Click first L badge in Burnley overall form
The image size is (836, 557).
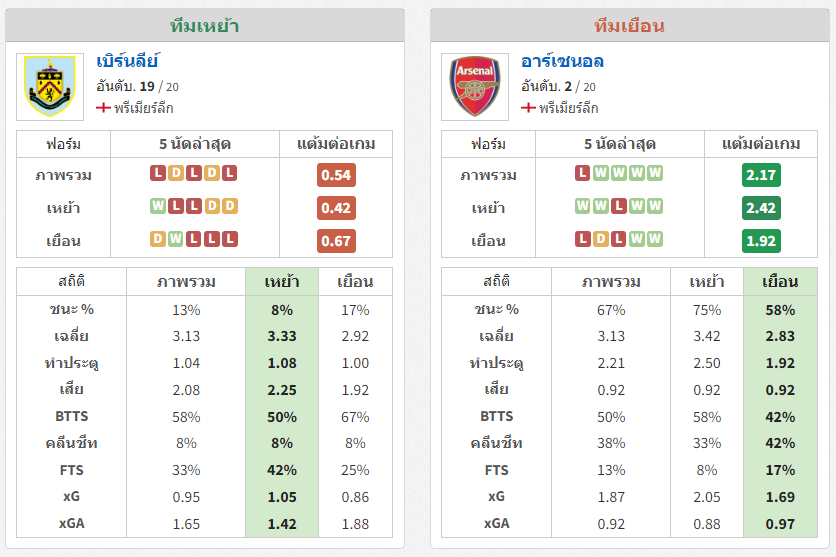point(158,173)
